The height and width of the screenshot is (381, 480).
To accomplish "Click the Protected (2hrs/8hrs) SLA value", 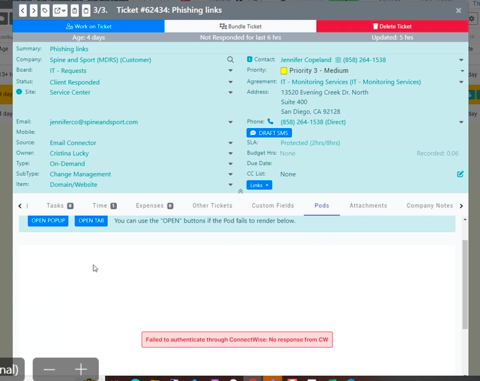I will pyautogui.click(x=310, y=143).
